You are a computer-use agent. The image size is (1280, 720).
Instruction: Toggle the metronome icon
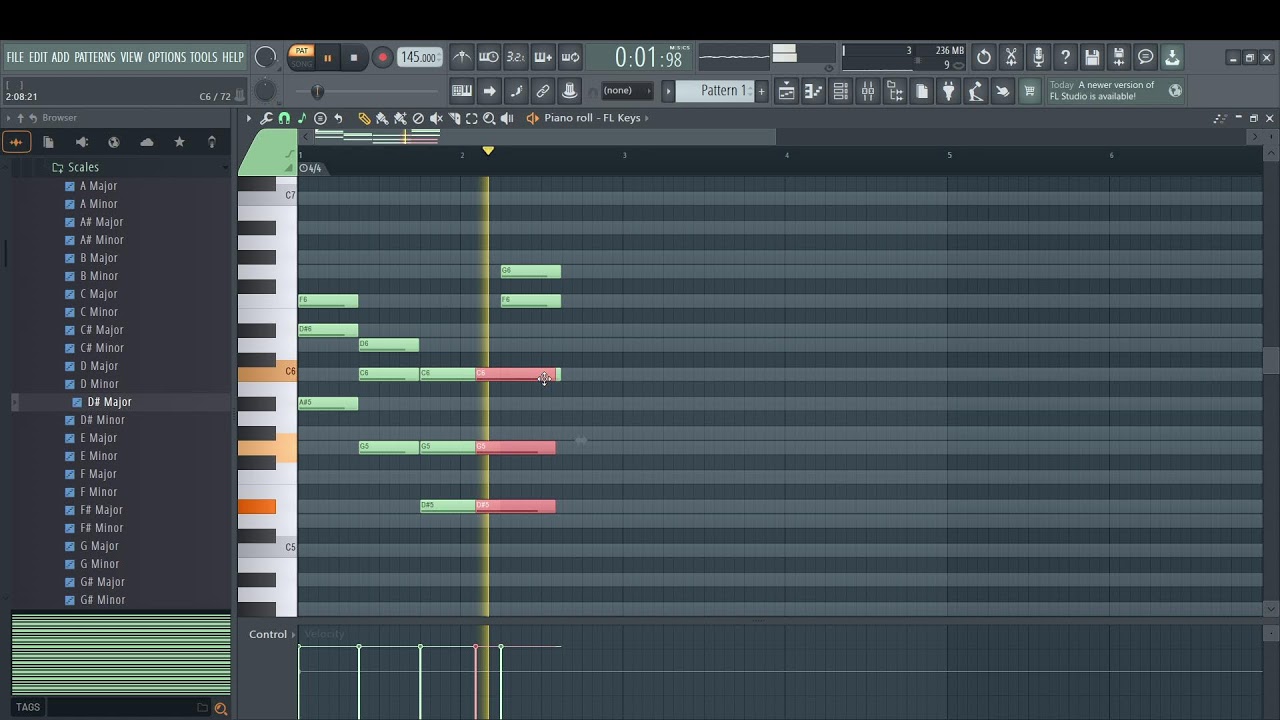[461, 57]
